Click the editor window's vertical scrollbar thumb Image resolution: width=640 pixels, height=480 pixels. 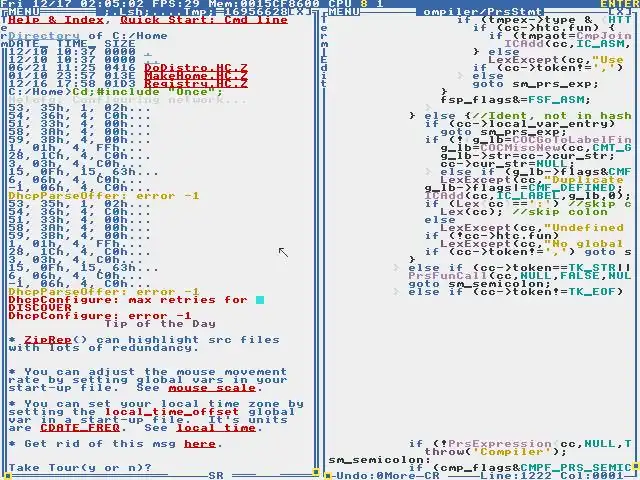pos(636,464)
